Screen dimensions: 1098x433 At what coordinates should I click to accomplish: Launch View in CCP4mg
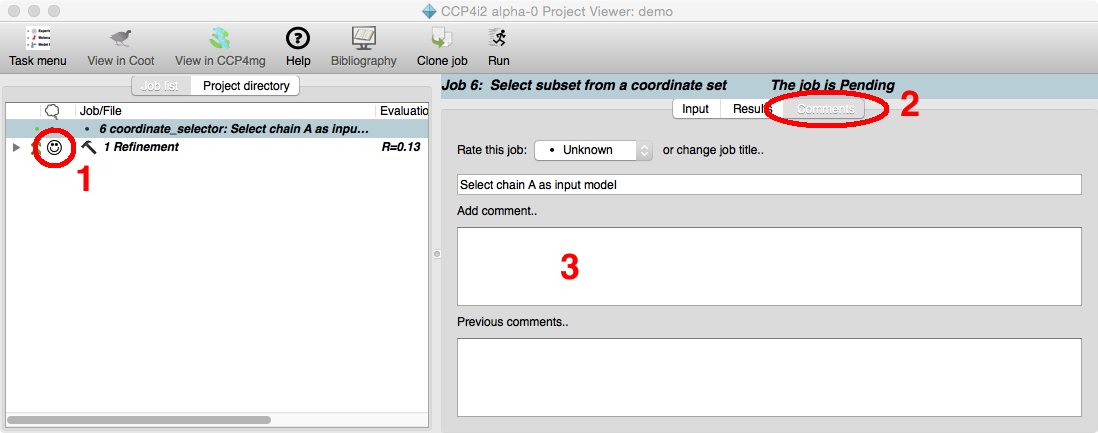[x=220, y=39]
